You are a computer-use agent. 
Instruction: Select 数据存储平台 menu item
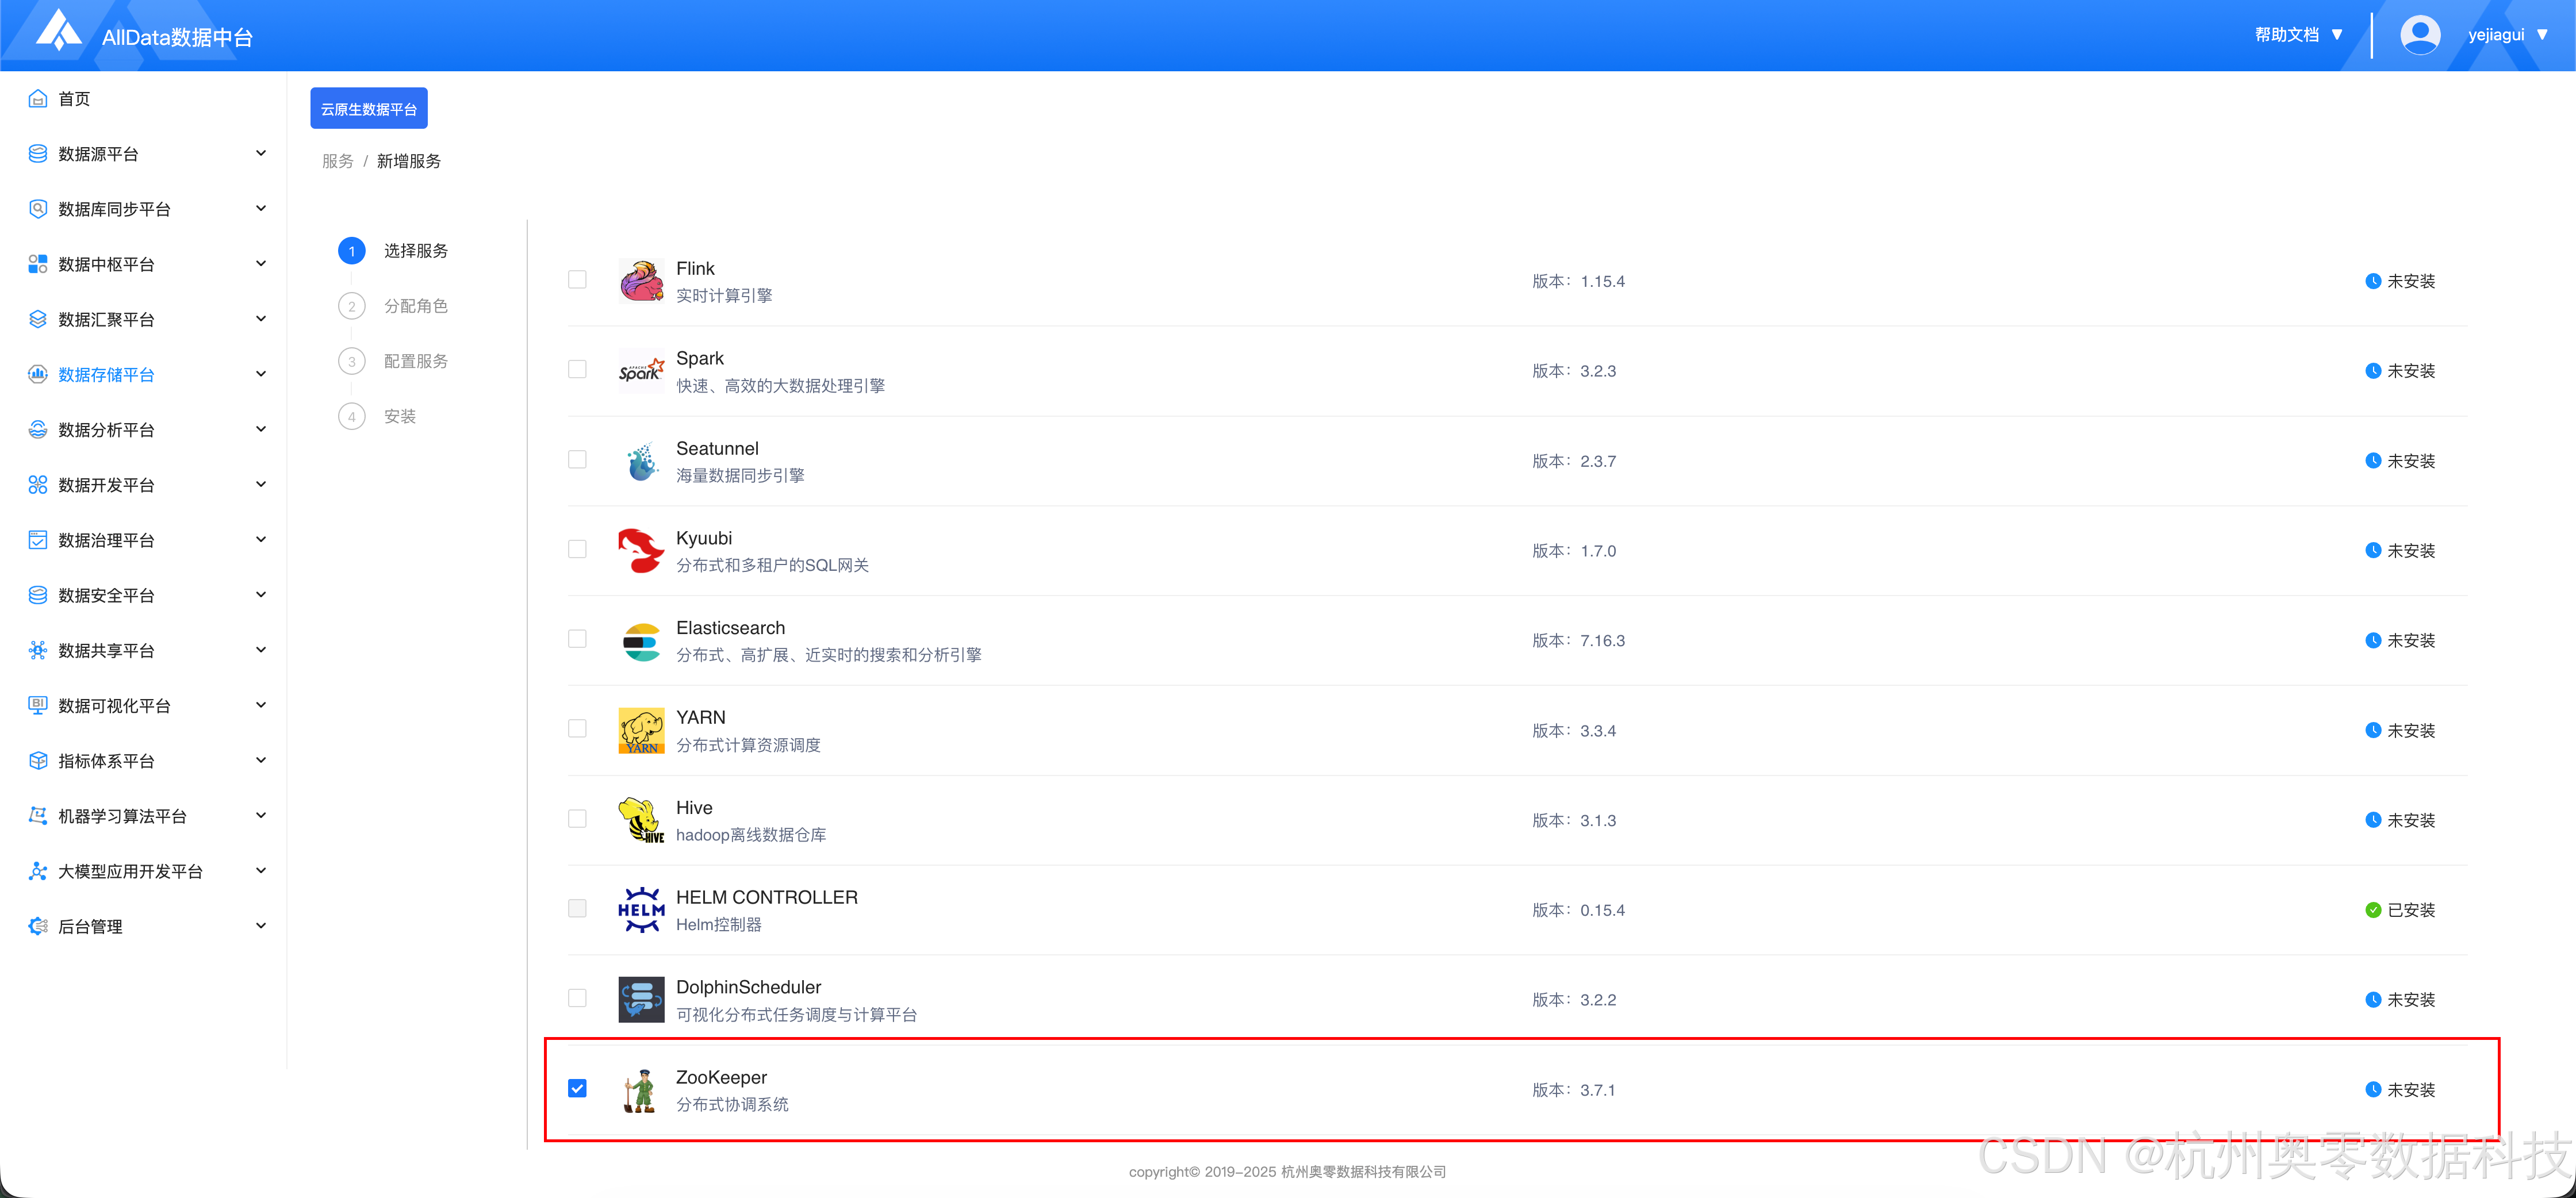(107, 375)
